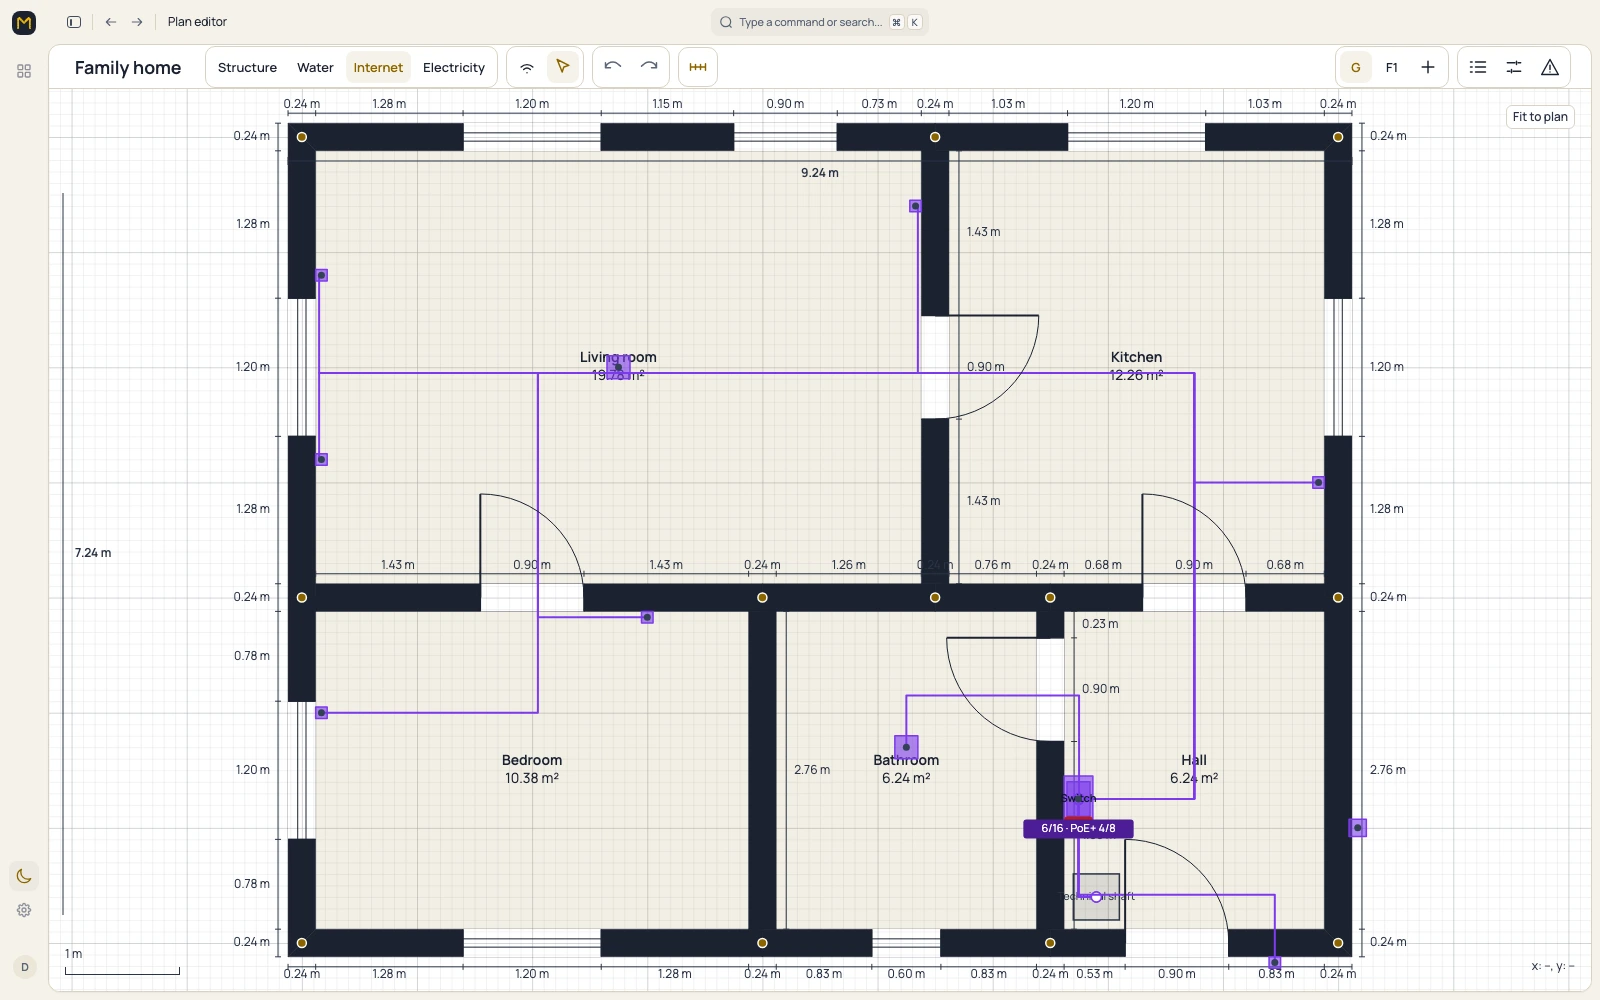Go forward with the right arrow
The image size is (1600, 1000).
click(x=137, y=22)
